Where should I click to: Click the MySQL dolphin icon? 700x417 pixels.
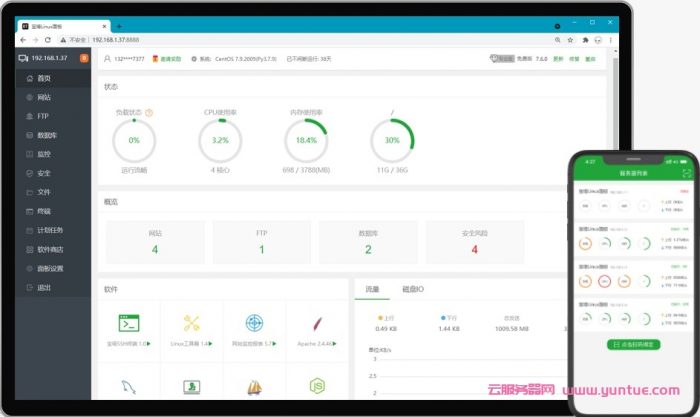129,386
